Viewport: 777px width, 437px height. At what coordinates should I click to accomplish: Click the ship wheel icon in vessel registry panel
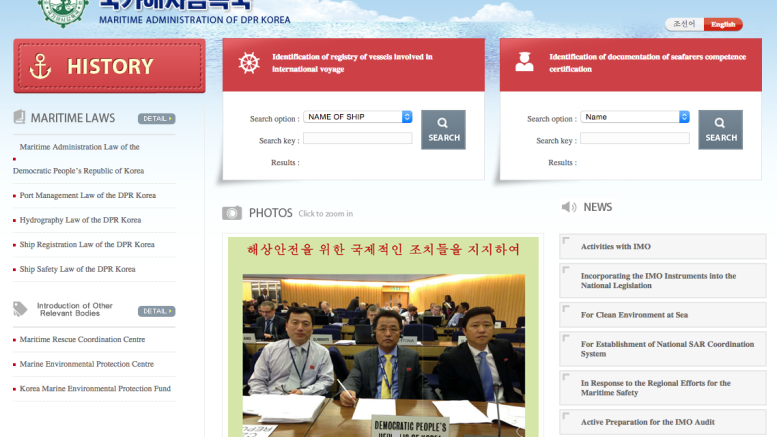tap(249, 63)
